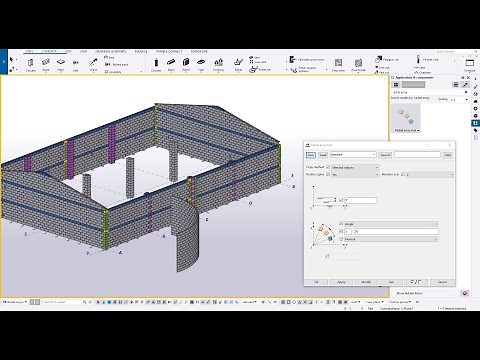Click the Save as name input field

coord(417,155)
